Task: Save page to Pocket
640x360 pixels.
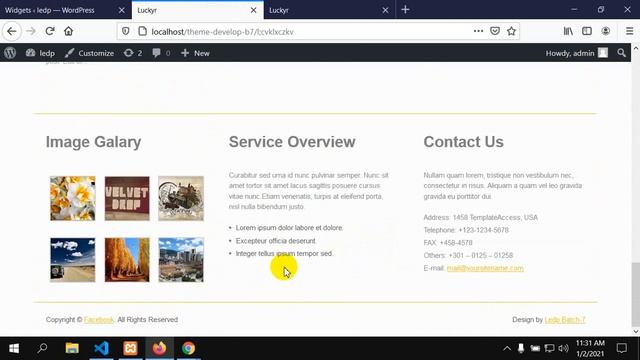Action: click(495, 31)
